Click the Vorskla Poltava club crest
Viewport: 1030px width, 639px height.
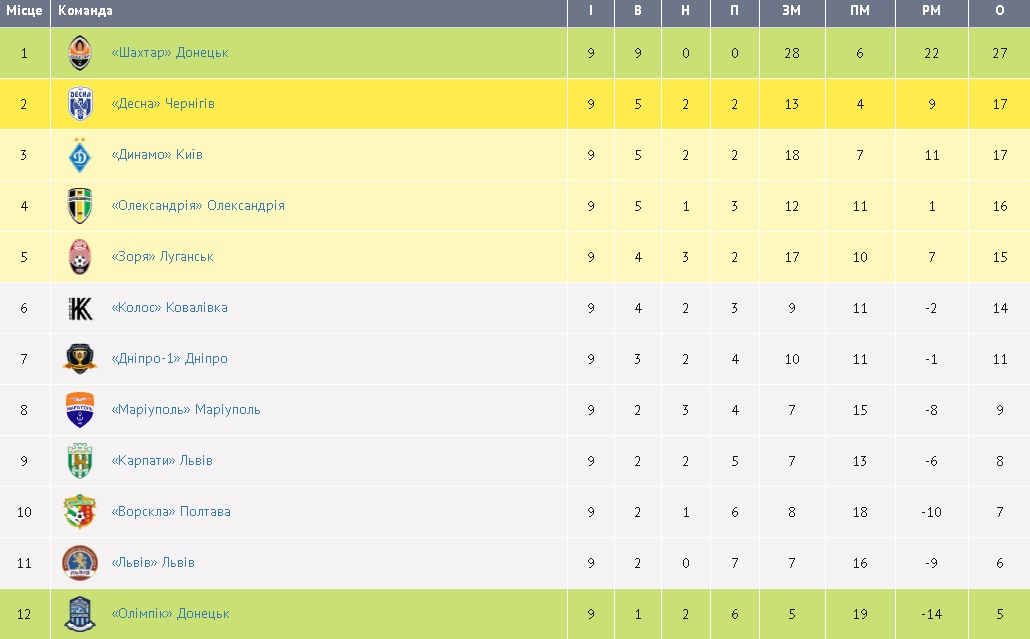click(80, 512)
